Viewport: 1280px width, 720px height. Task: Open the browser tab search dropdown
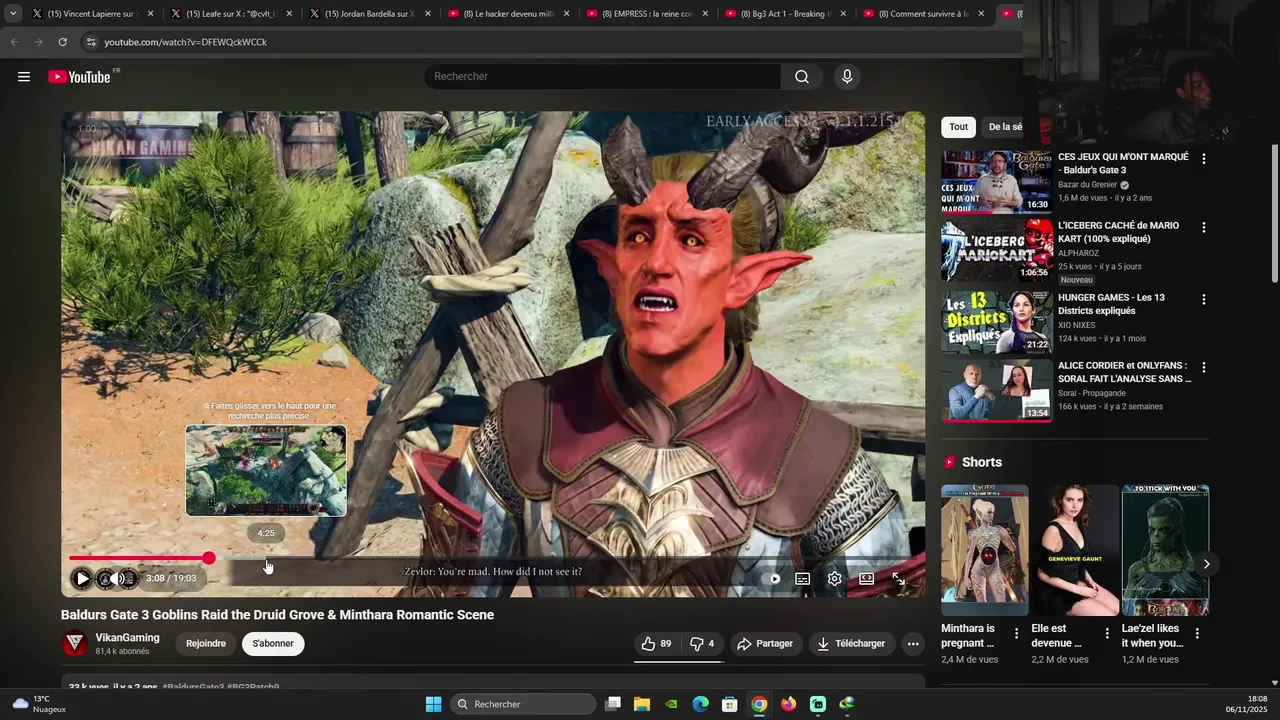[x=13, y=14]
